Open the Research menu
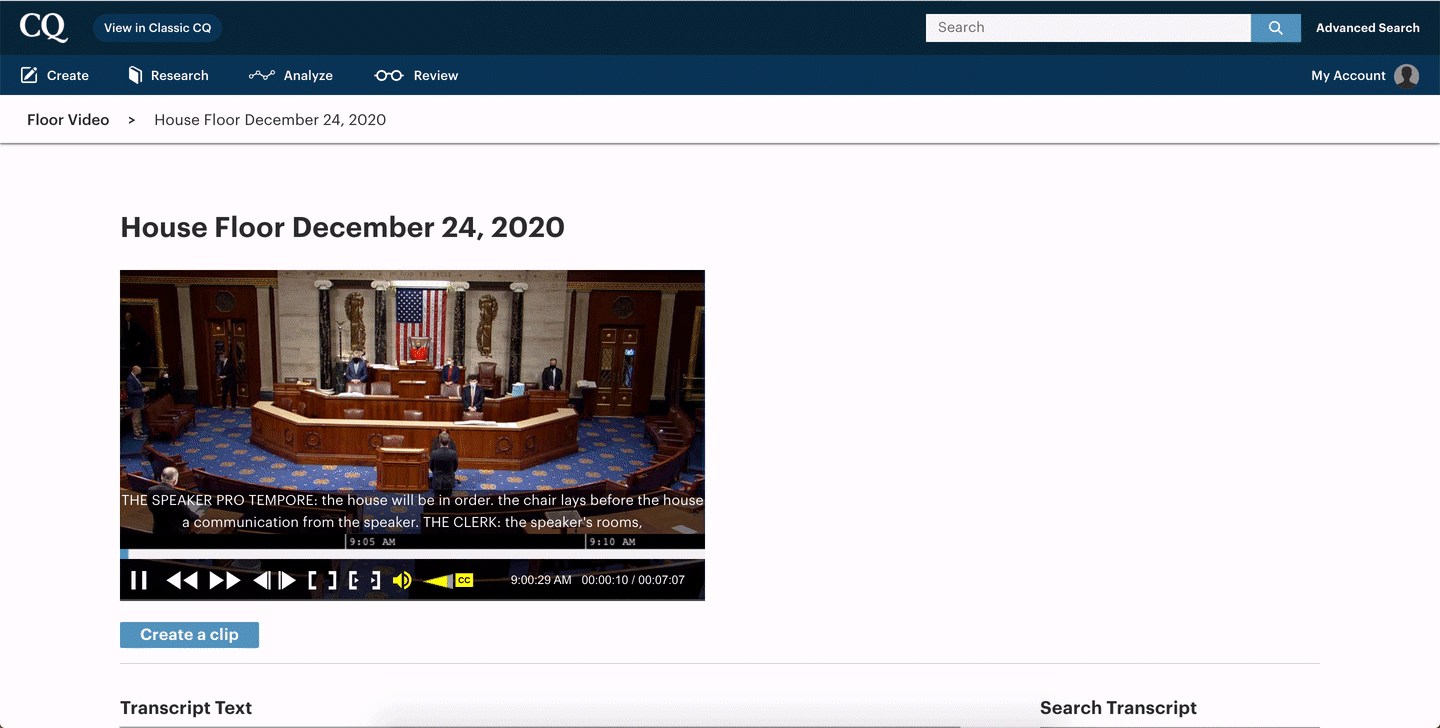1440x728 pixels. pos(168,75)
